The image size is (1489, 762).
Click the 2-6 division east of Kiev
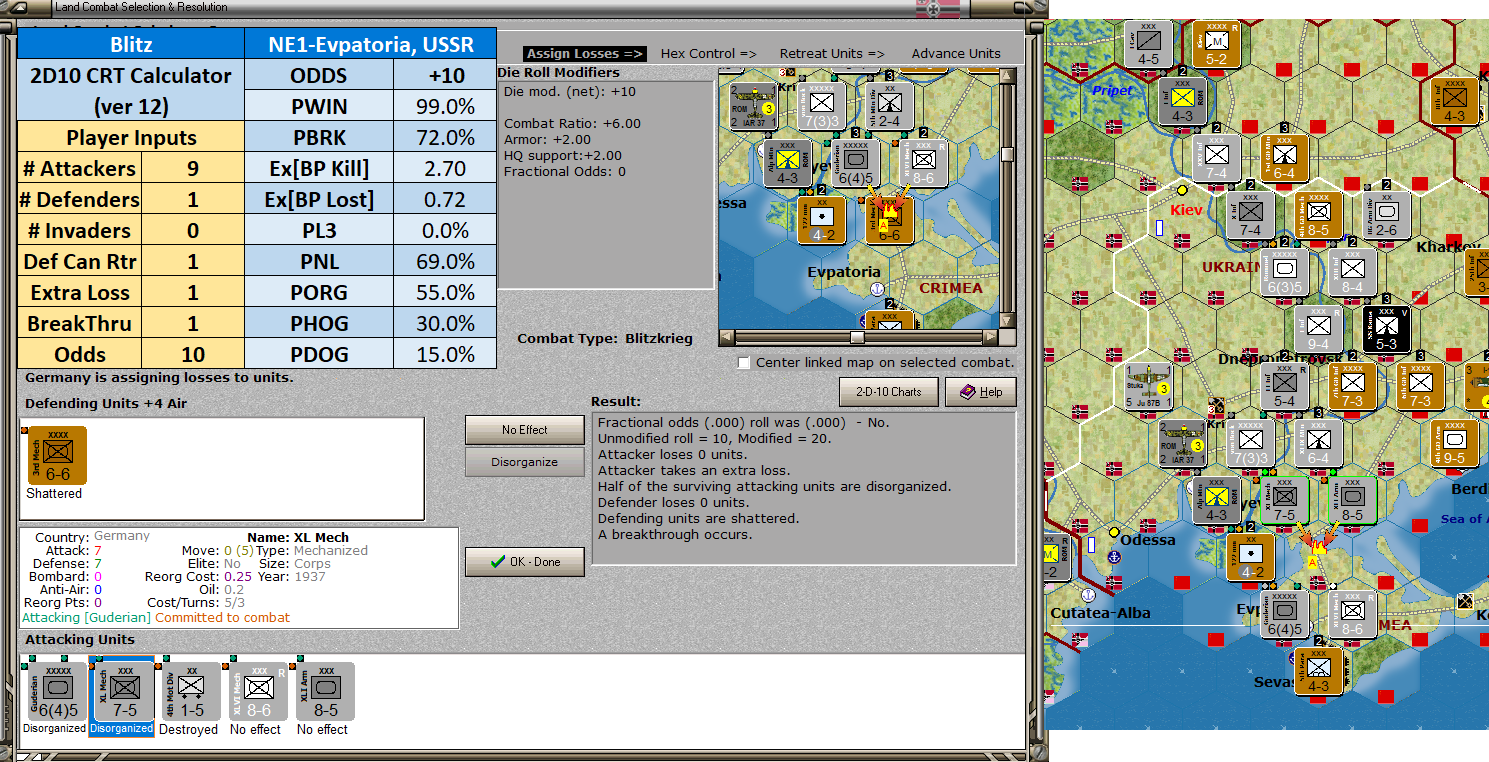pyautogui.click(x=1386, y=215)
